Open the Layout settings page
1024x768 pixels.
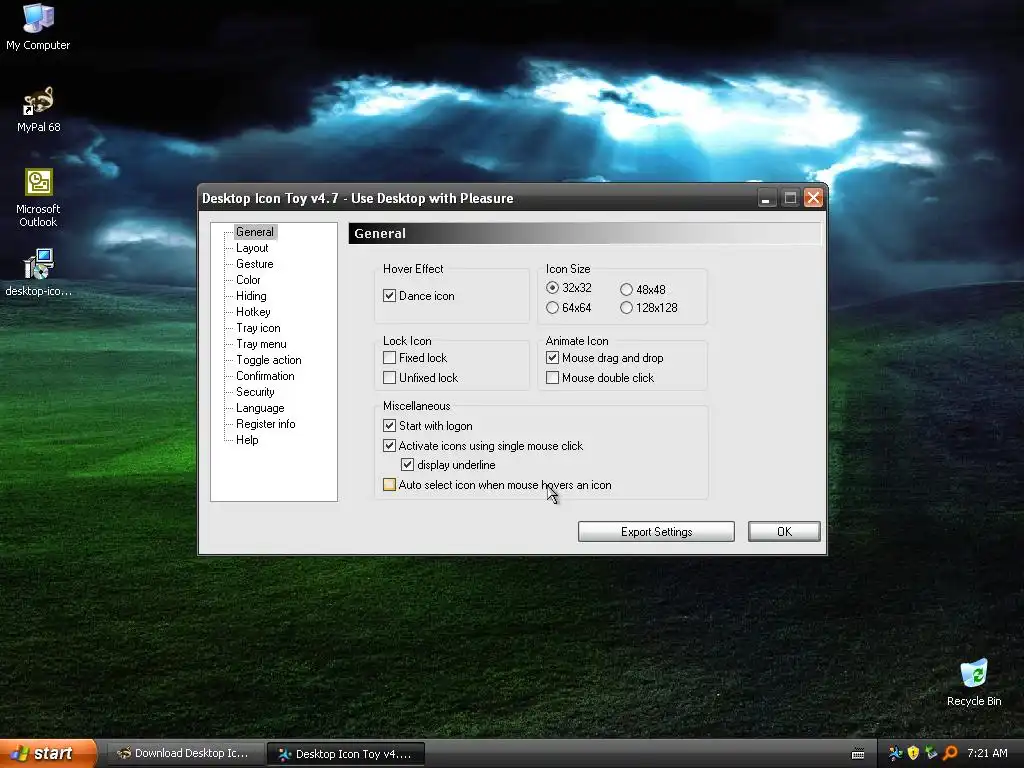(x=252, y=248)
